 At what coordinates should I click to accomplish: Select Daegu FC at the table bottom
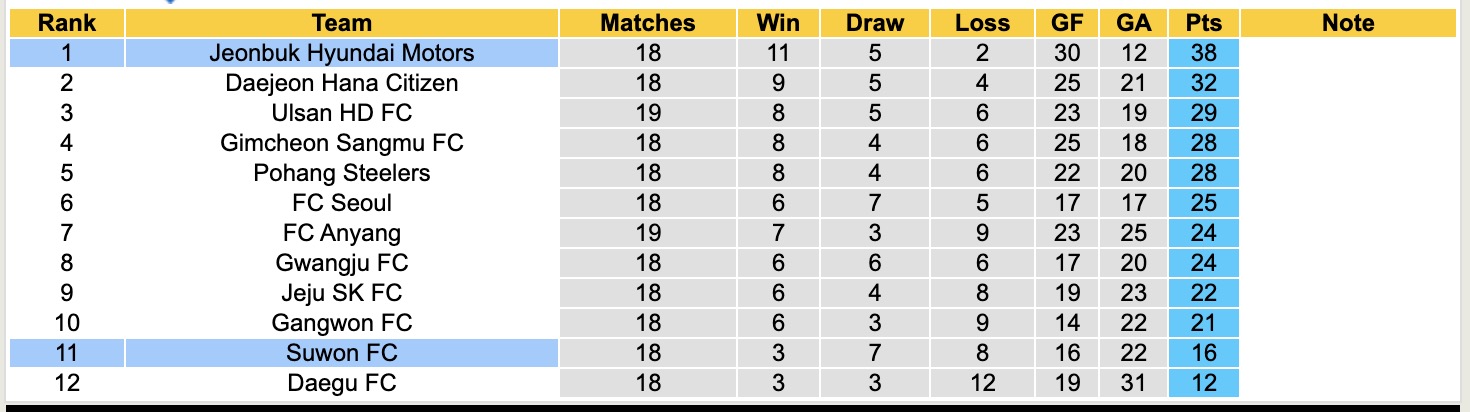(342, 383)
